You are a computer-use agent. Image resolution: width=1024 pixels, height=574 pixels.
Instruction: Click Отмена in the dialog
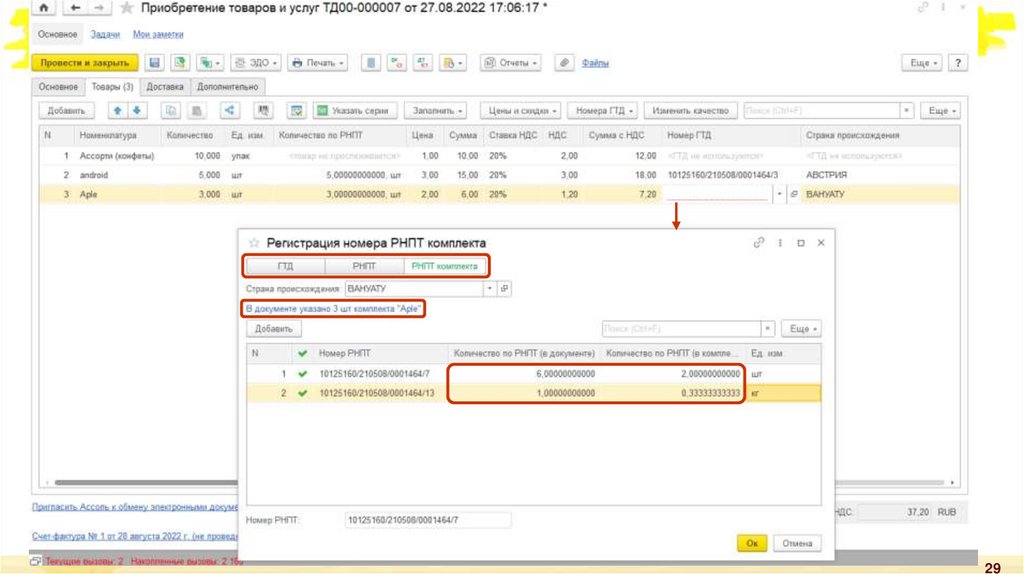pos(797,543)
